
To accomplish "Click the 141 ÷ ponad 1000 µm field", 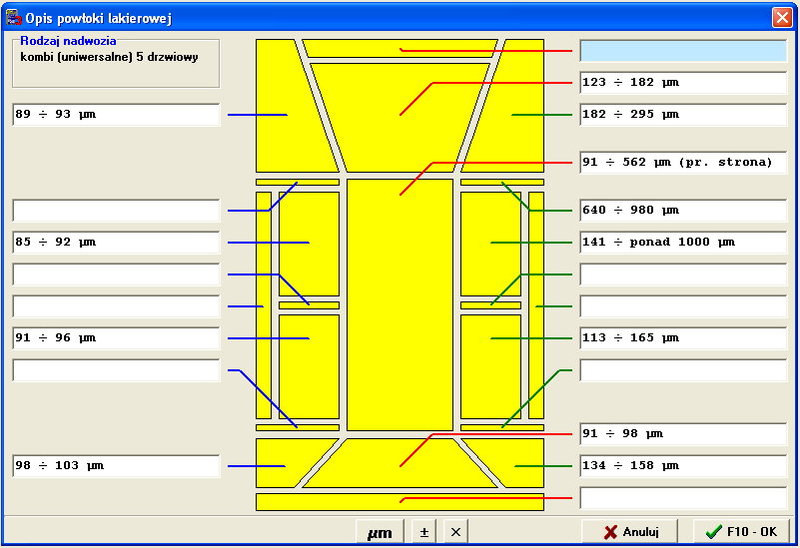I will click(683, 242).
